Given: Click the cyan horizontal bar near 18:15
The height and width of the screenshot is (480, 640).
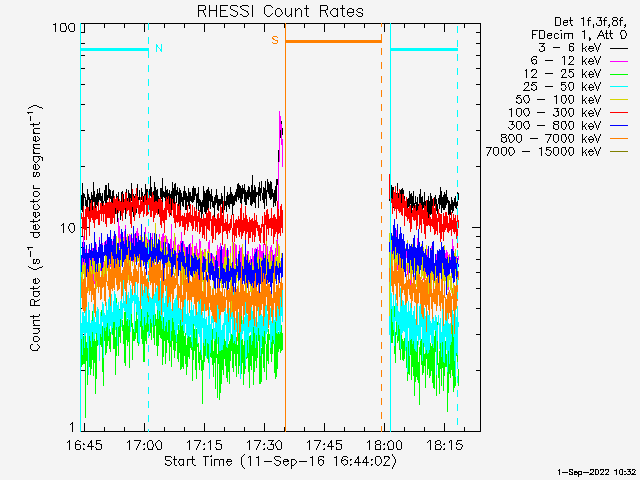Looking at the screenshot, I should click(424, 50).
